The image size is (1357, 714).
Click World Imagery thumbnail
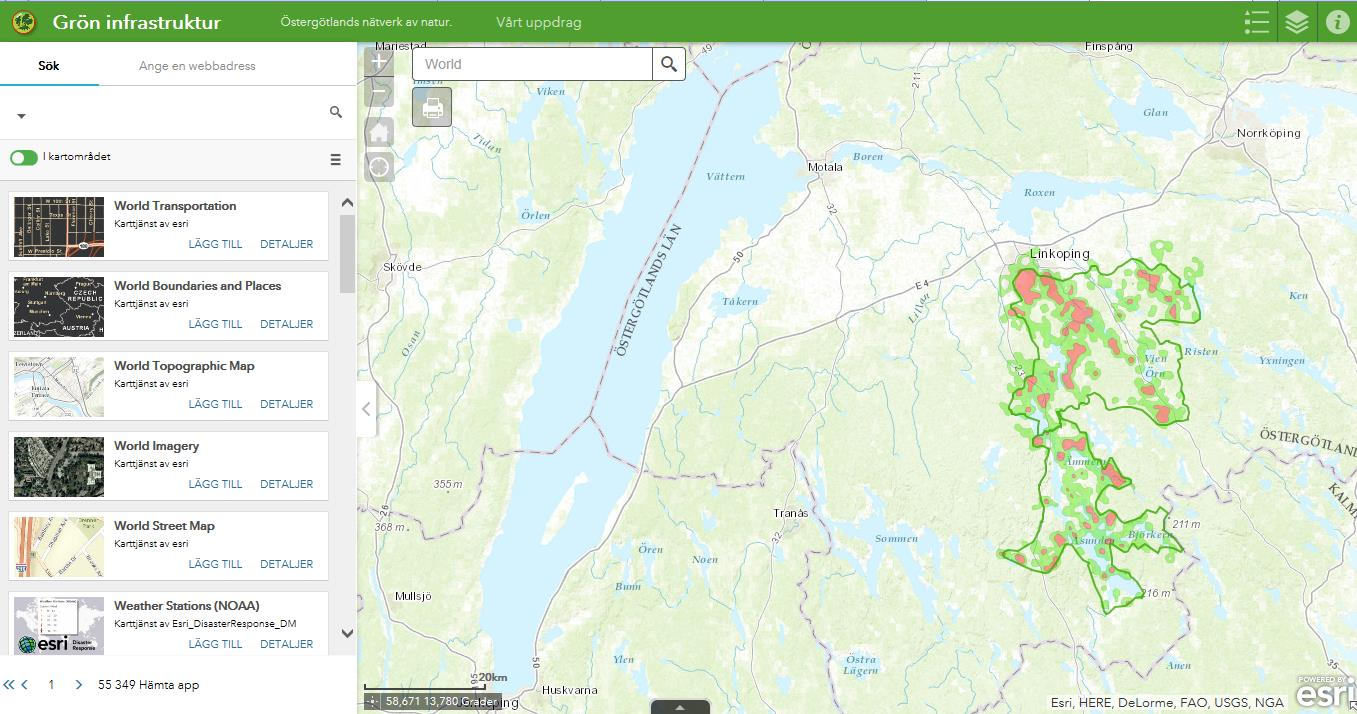pos(59,467)
